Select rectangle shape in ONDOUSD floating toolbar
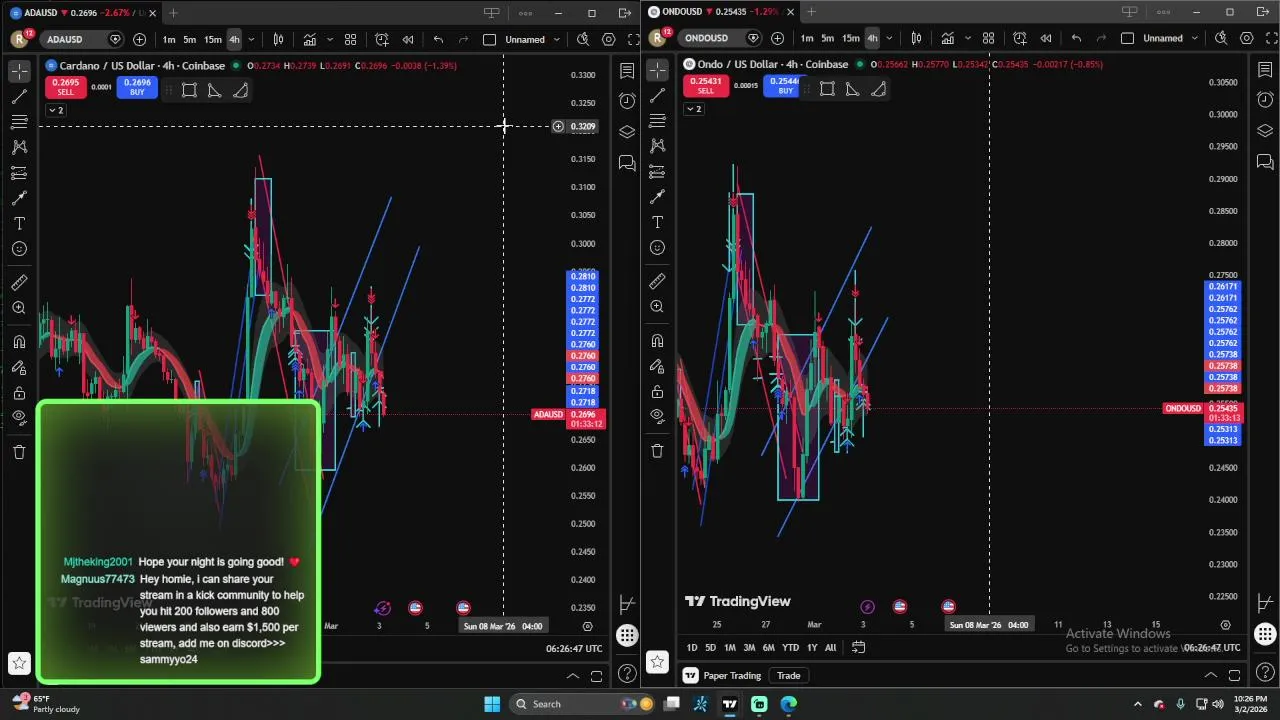Screen dimensions: 1280x720 [827, 89]
